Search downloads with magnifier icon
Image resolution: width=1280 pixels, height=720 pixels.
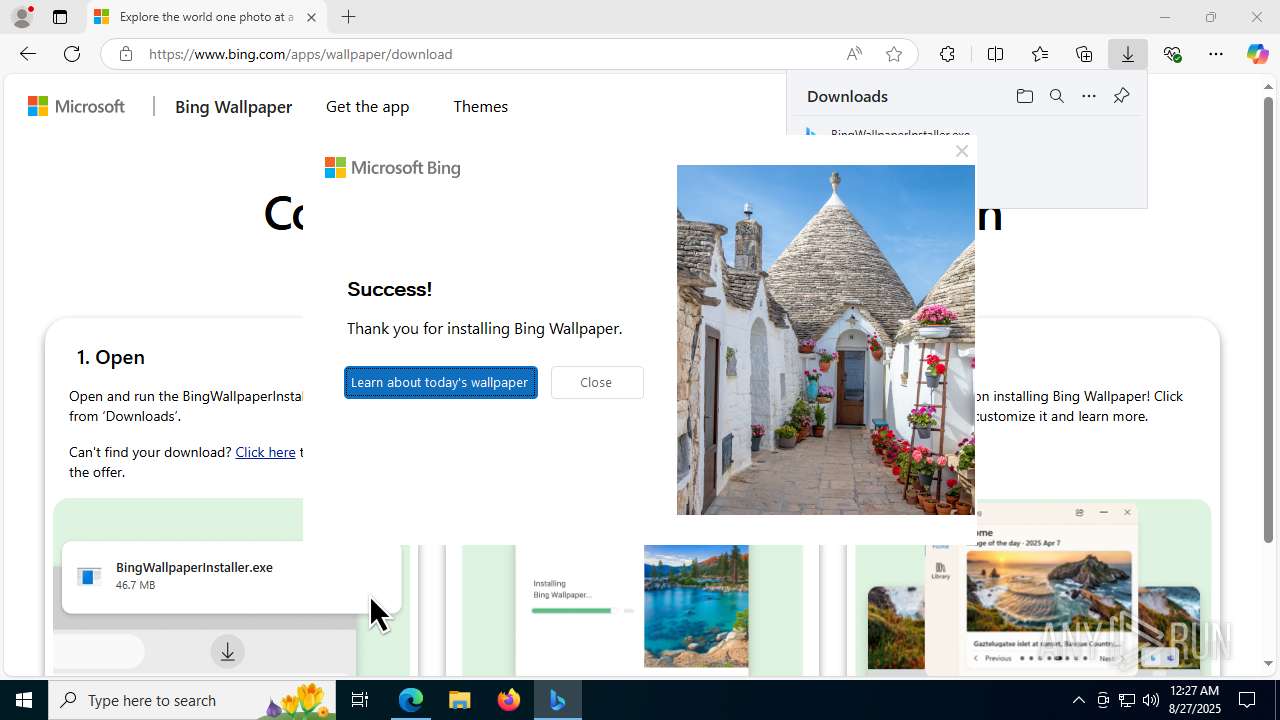click(x=1056, y=96)
